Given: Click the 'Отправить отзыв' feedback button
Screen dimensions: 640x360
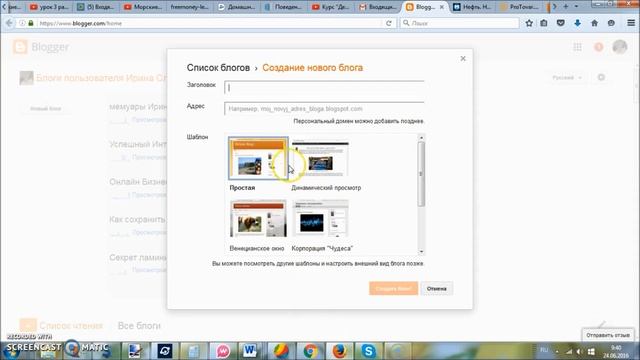Looking at the screenshot, I should (x=608, y=335).
